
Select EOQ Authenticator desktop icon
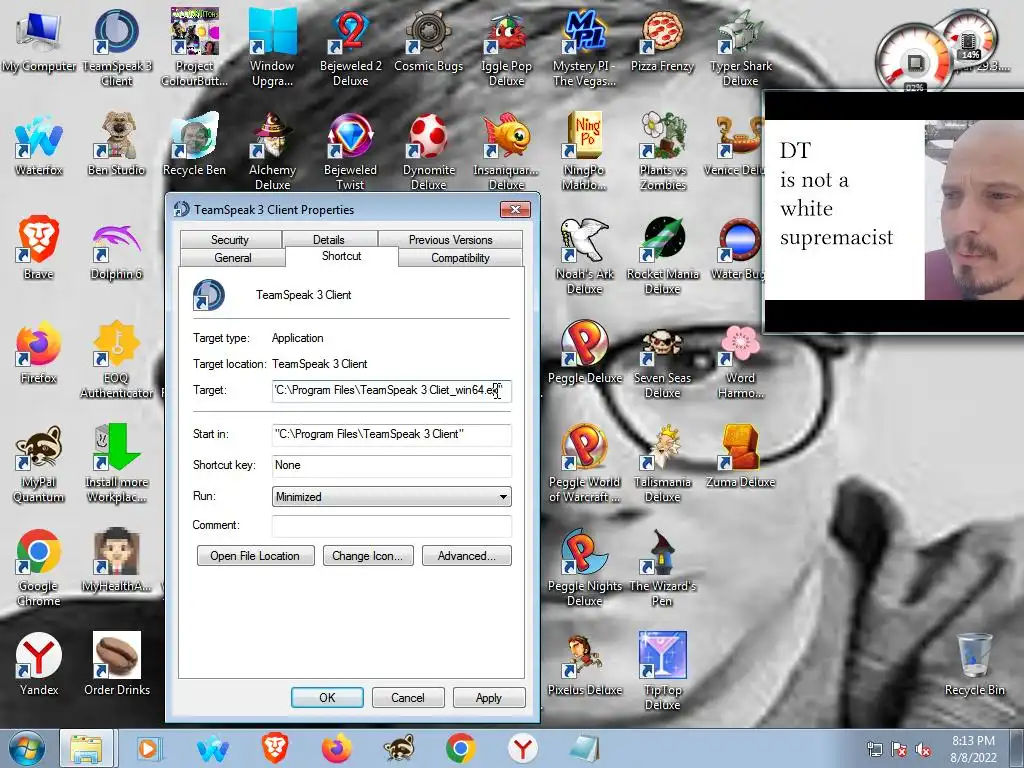tap(117, 359)
